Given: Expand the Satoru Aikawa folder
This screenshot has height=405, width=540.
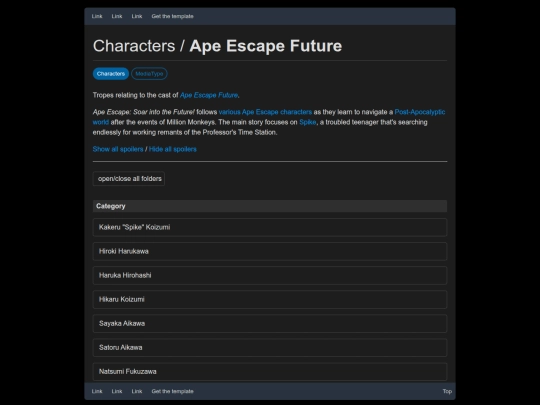Looking at the screenshot, I should coord(270,347).
